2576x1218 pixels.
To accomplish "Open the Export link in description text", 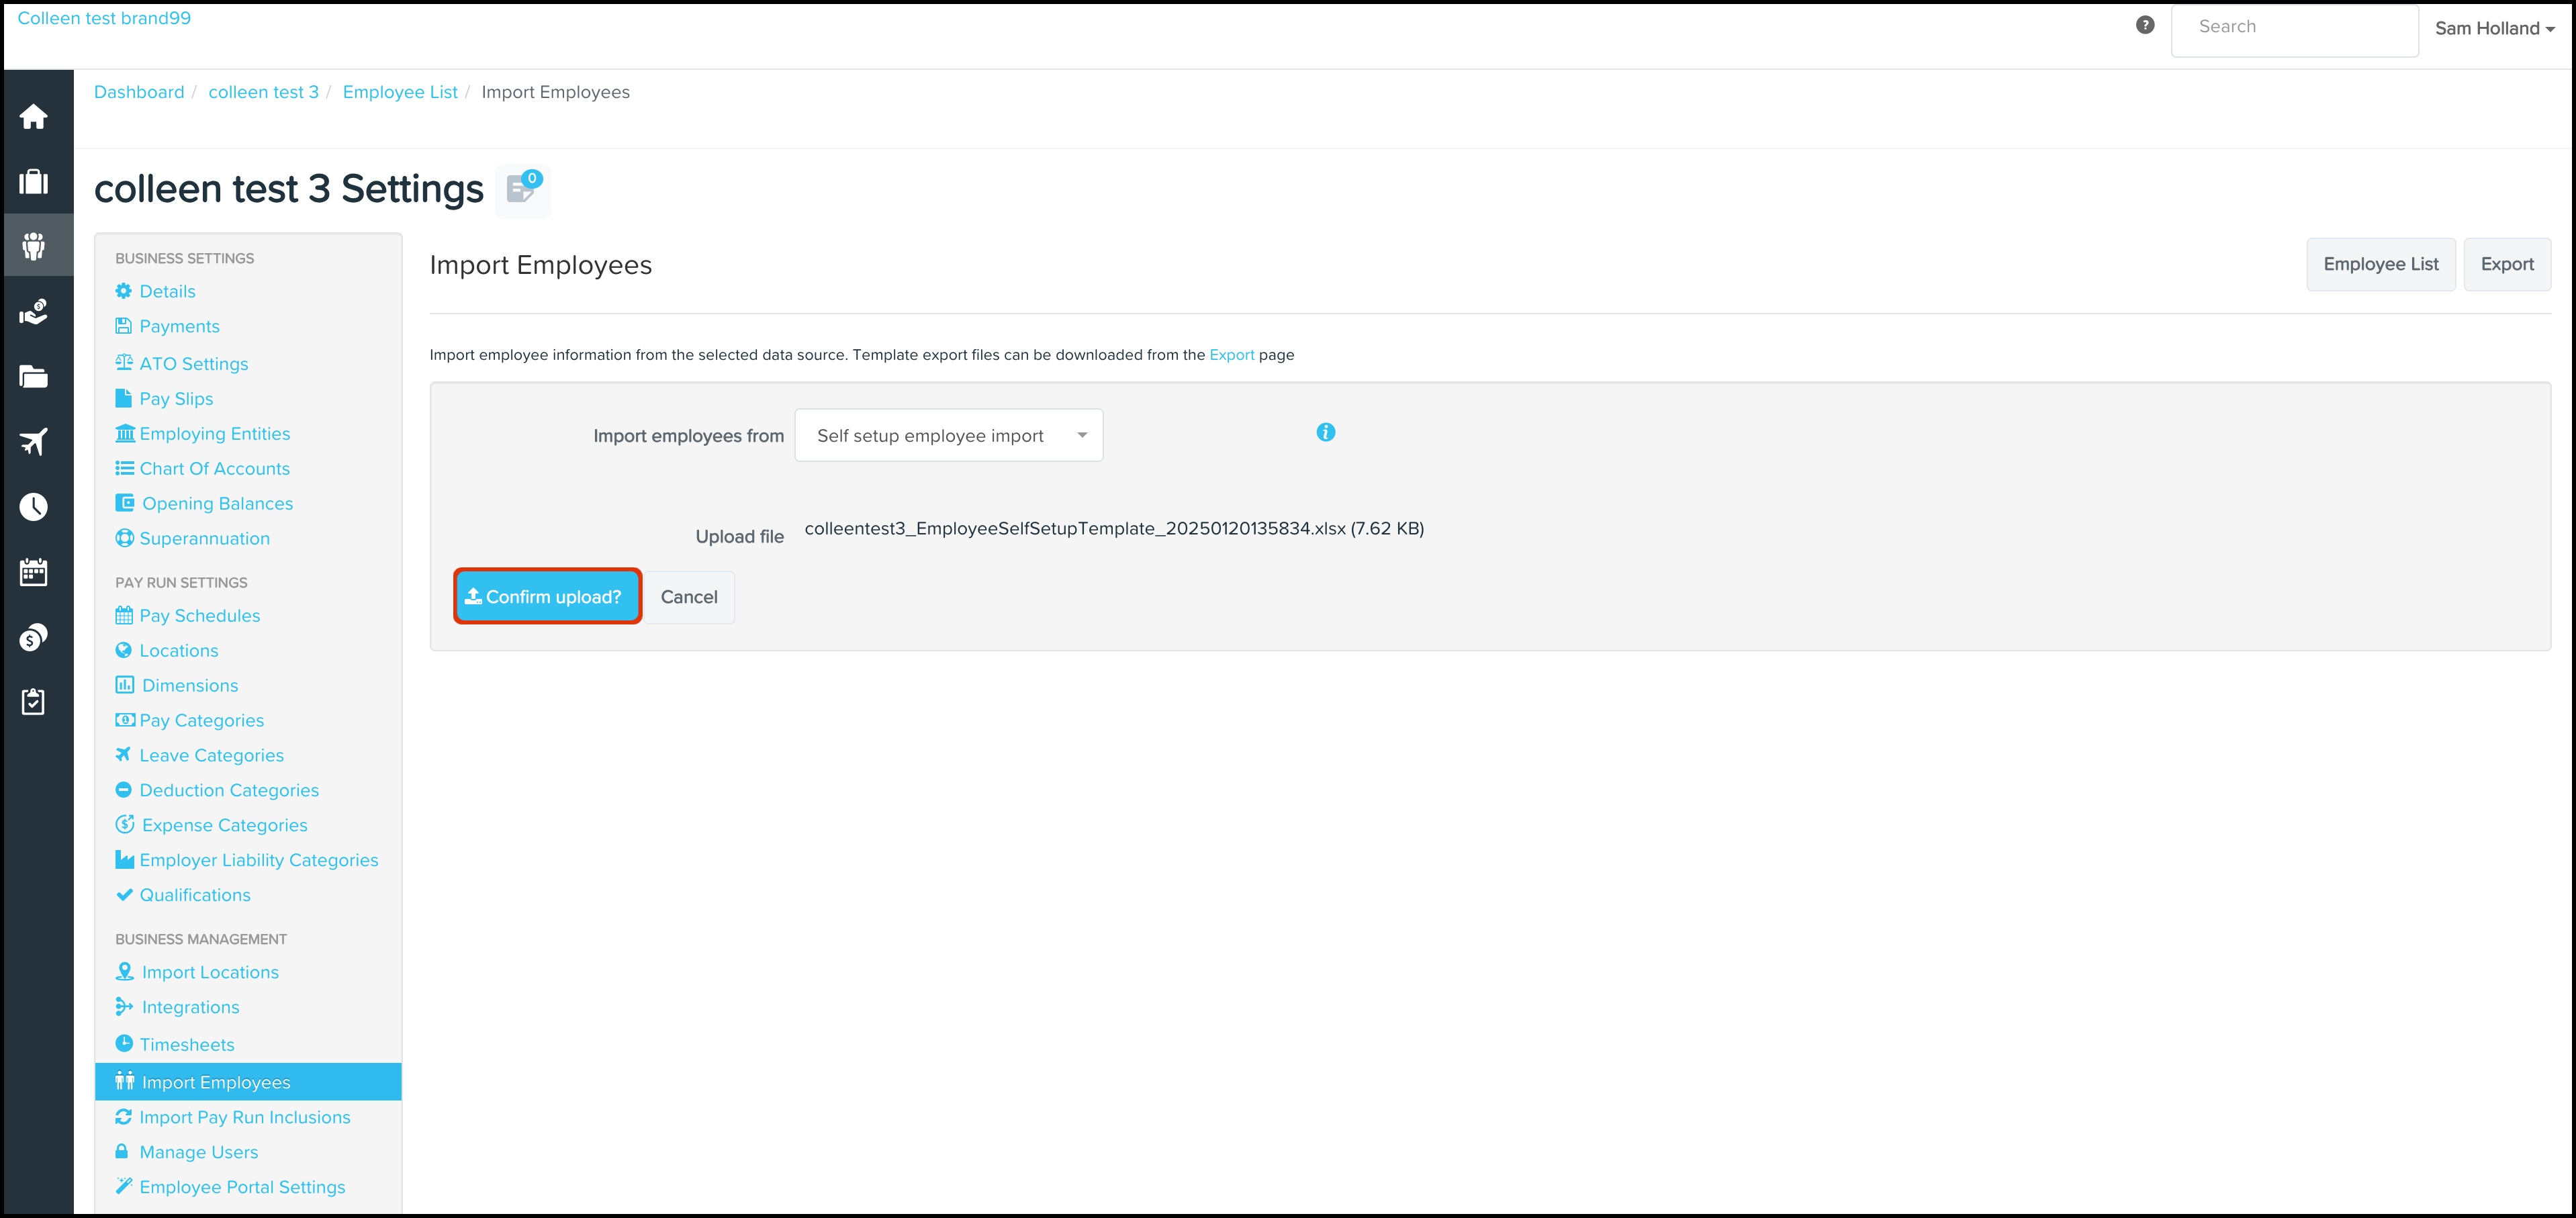I will (x=1231, y=355).
